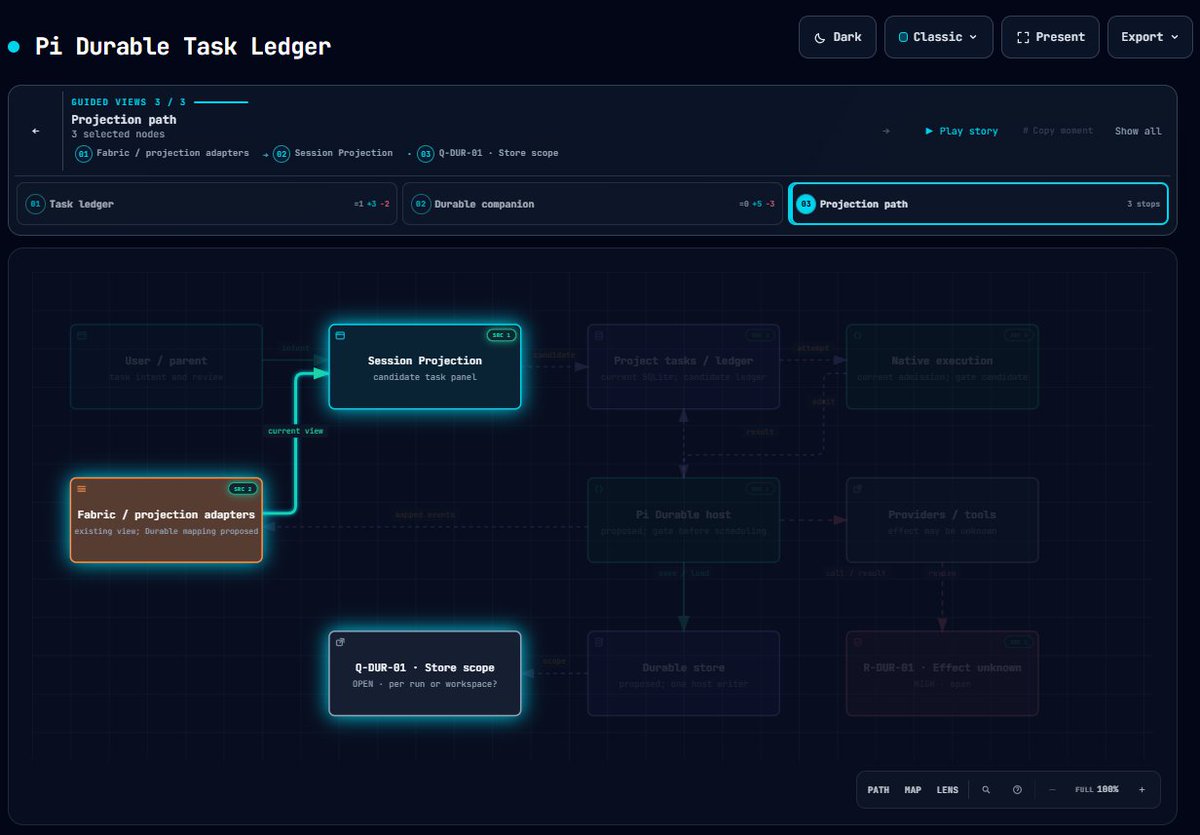Open search with the magnifier icon
This screenshot has height=835, width=1200.
986,790
